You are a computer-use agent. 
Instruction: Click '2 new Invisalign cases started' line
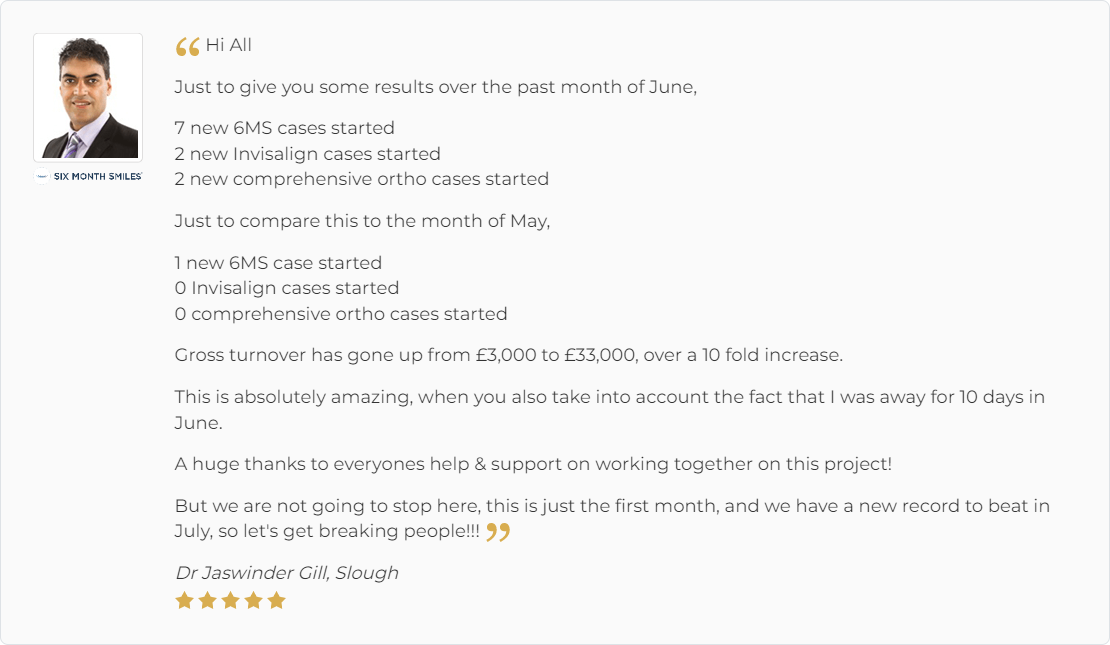pos(308,154)
